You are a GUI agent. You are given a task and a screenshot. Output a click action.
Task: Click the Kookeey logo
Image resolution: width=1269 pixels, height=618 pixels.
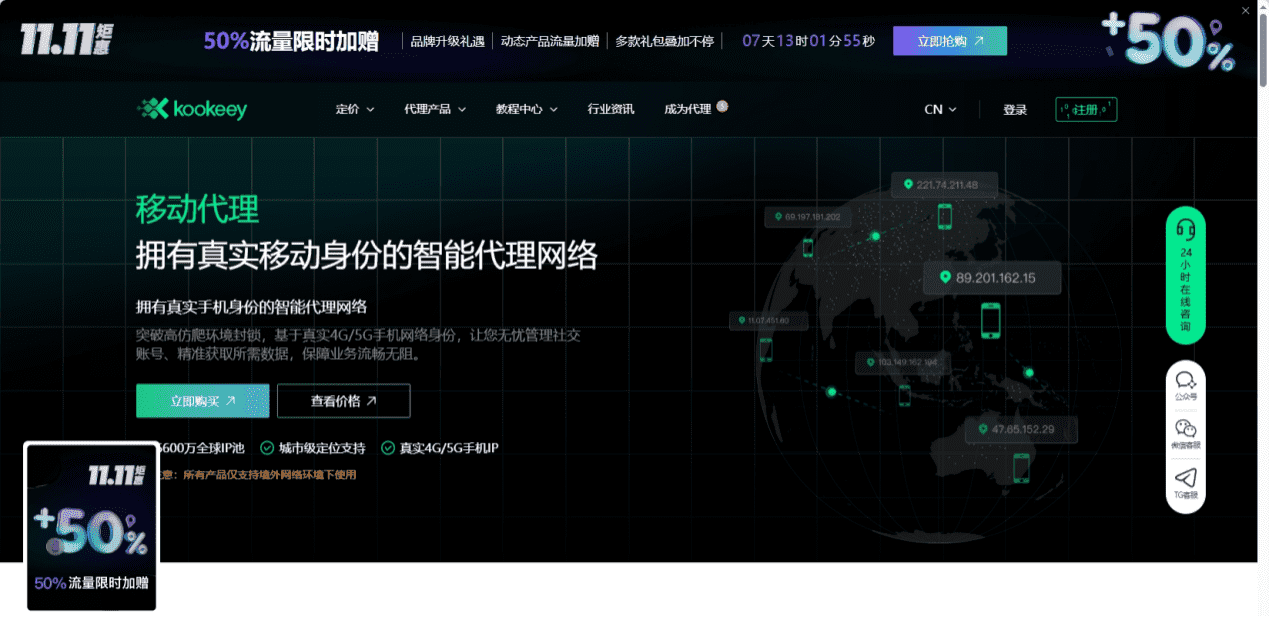click(x=192, y=109)
